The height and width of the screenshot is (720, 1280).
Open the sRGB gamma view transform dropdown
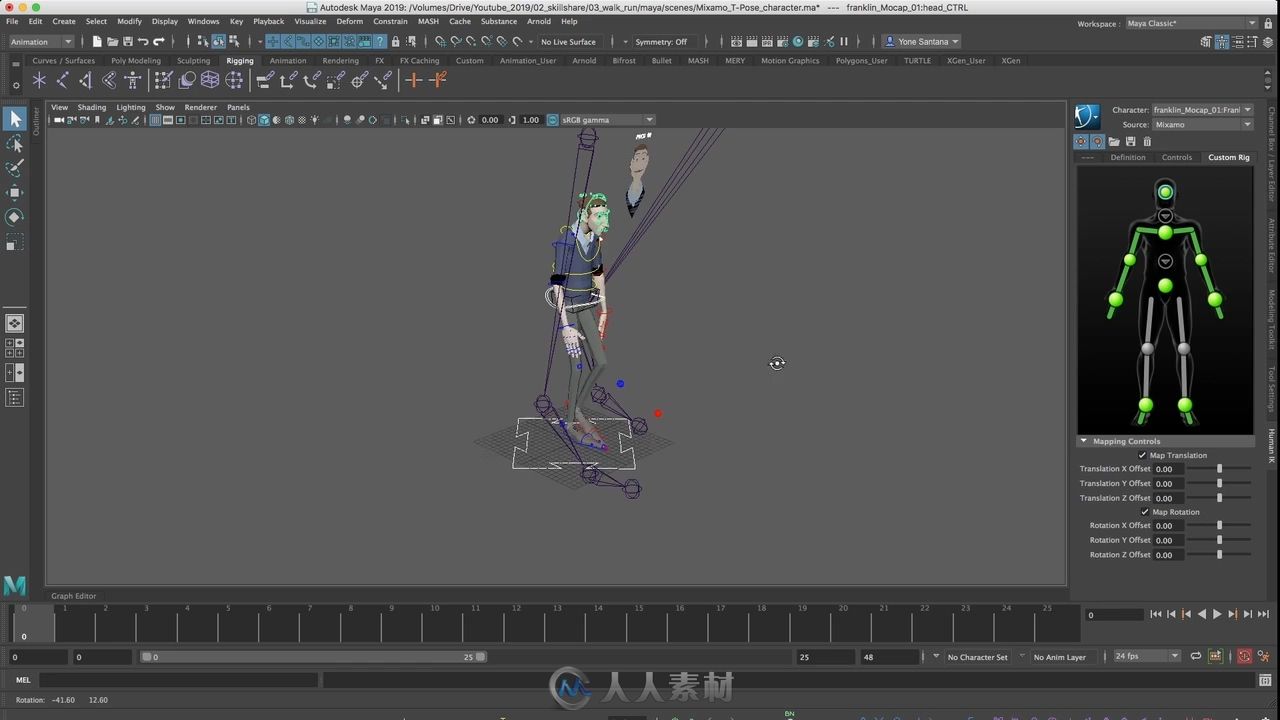(607, 120)
